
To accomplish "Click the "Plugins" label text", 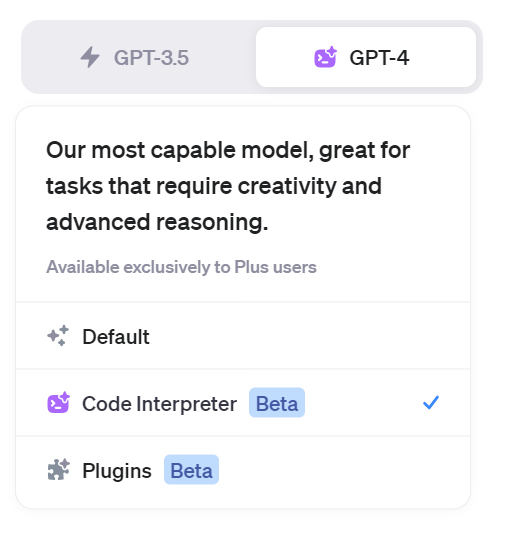I will 117,471.
